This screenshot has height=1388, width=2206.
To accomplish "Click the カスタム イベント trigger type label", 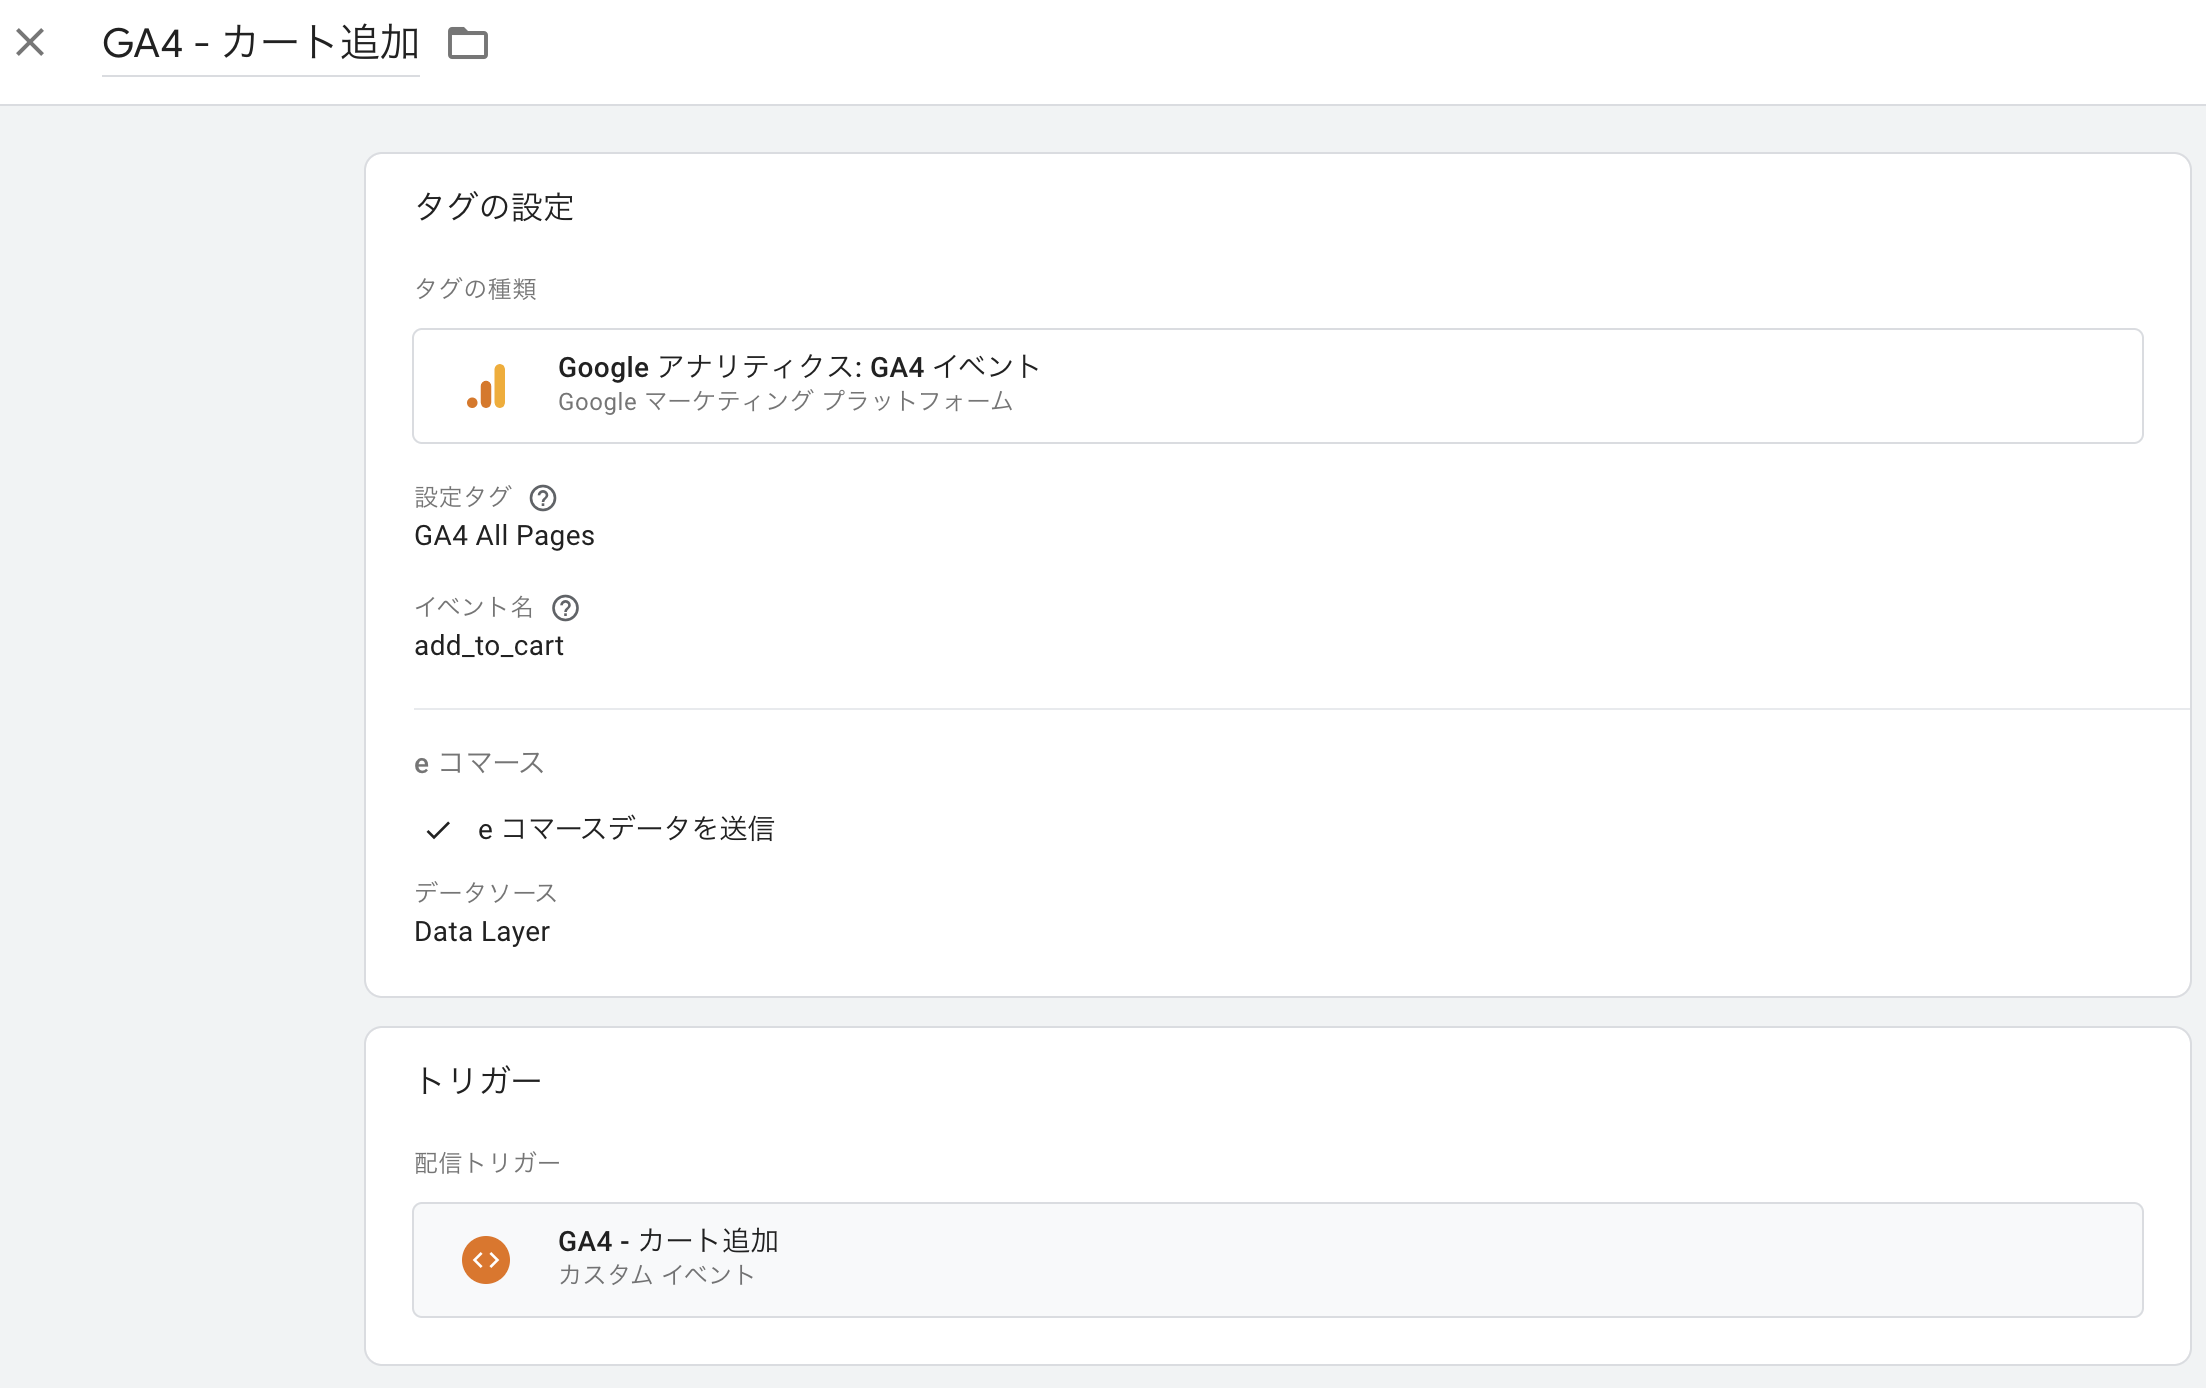I will (x=656, y=1275).
